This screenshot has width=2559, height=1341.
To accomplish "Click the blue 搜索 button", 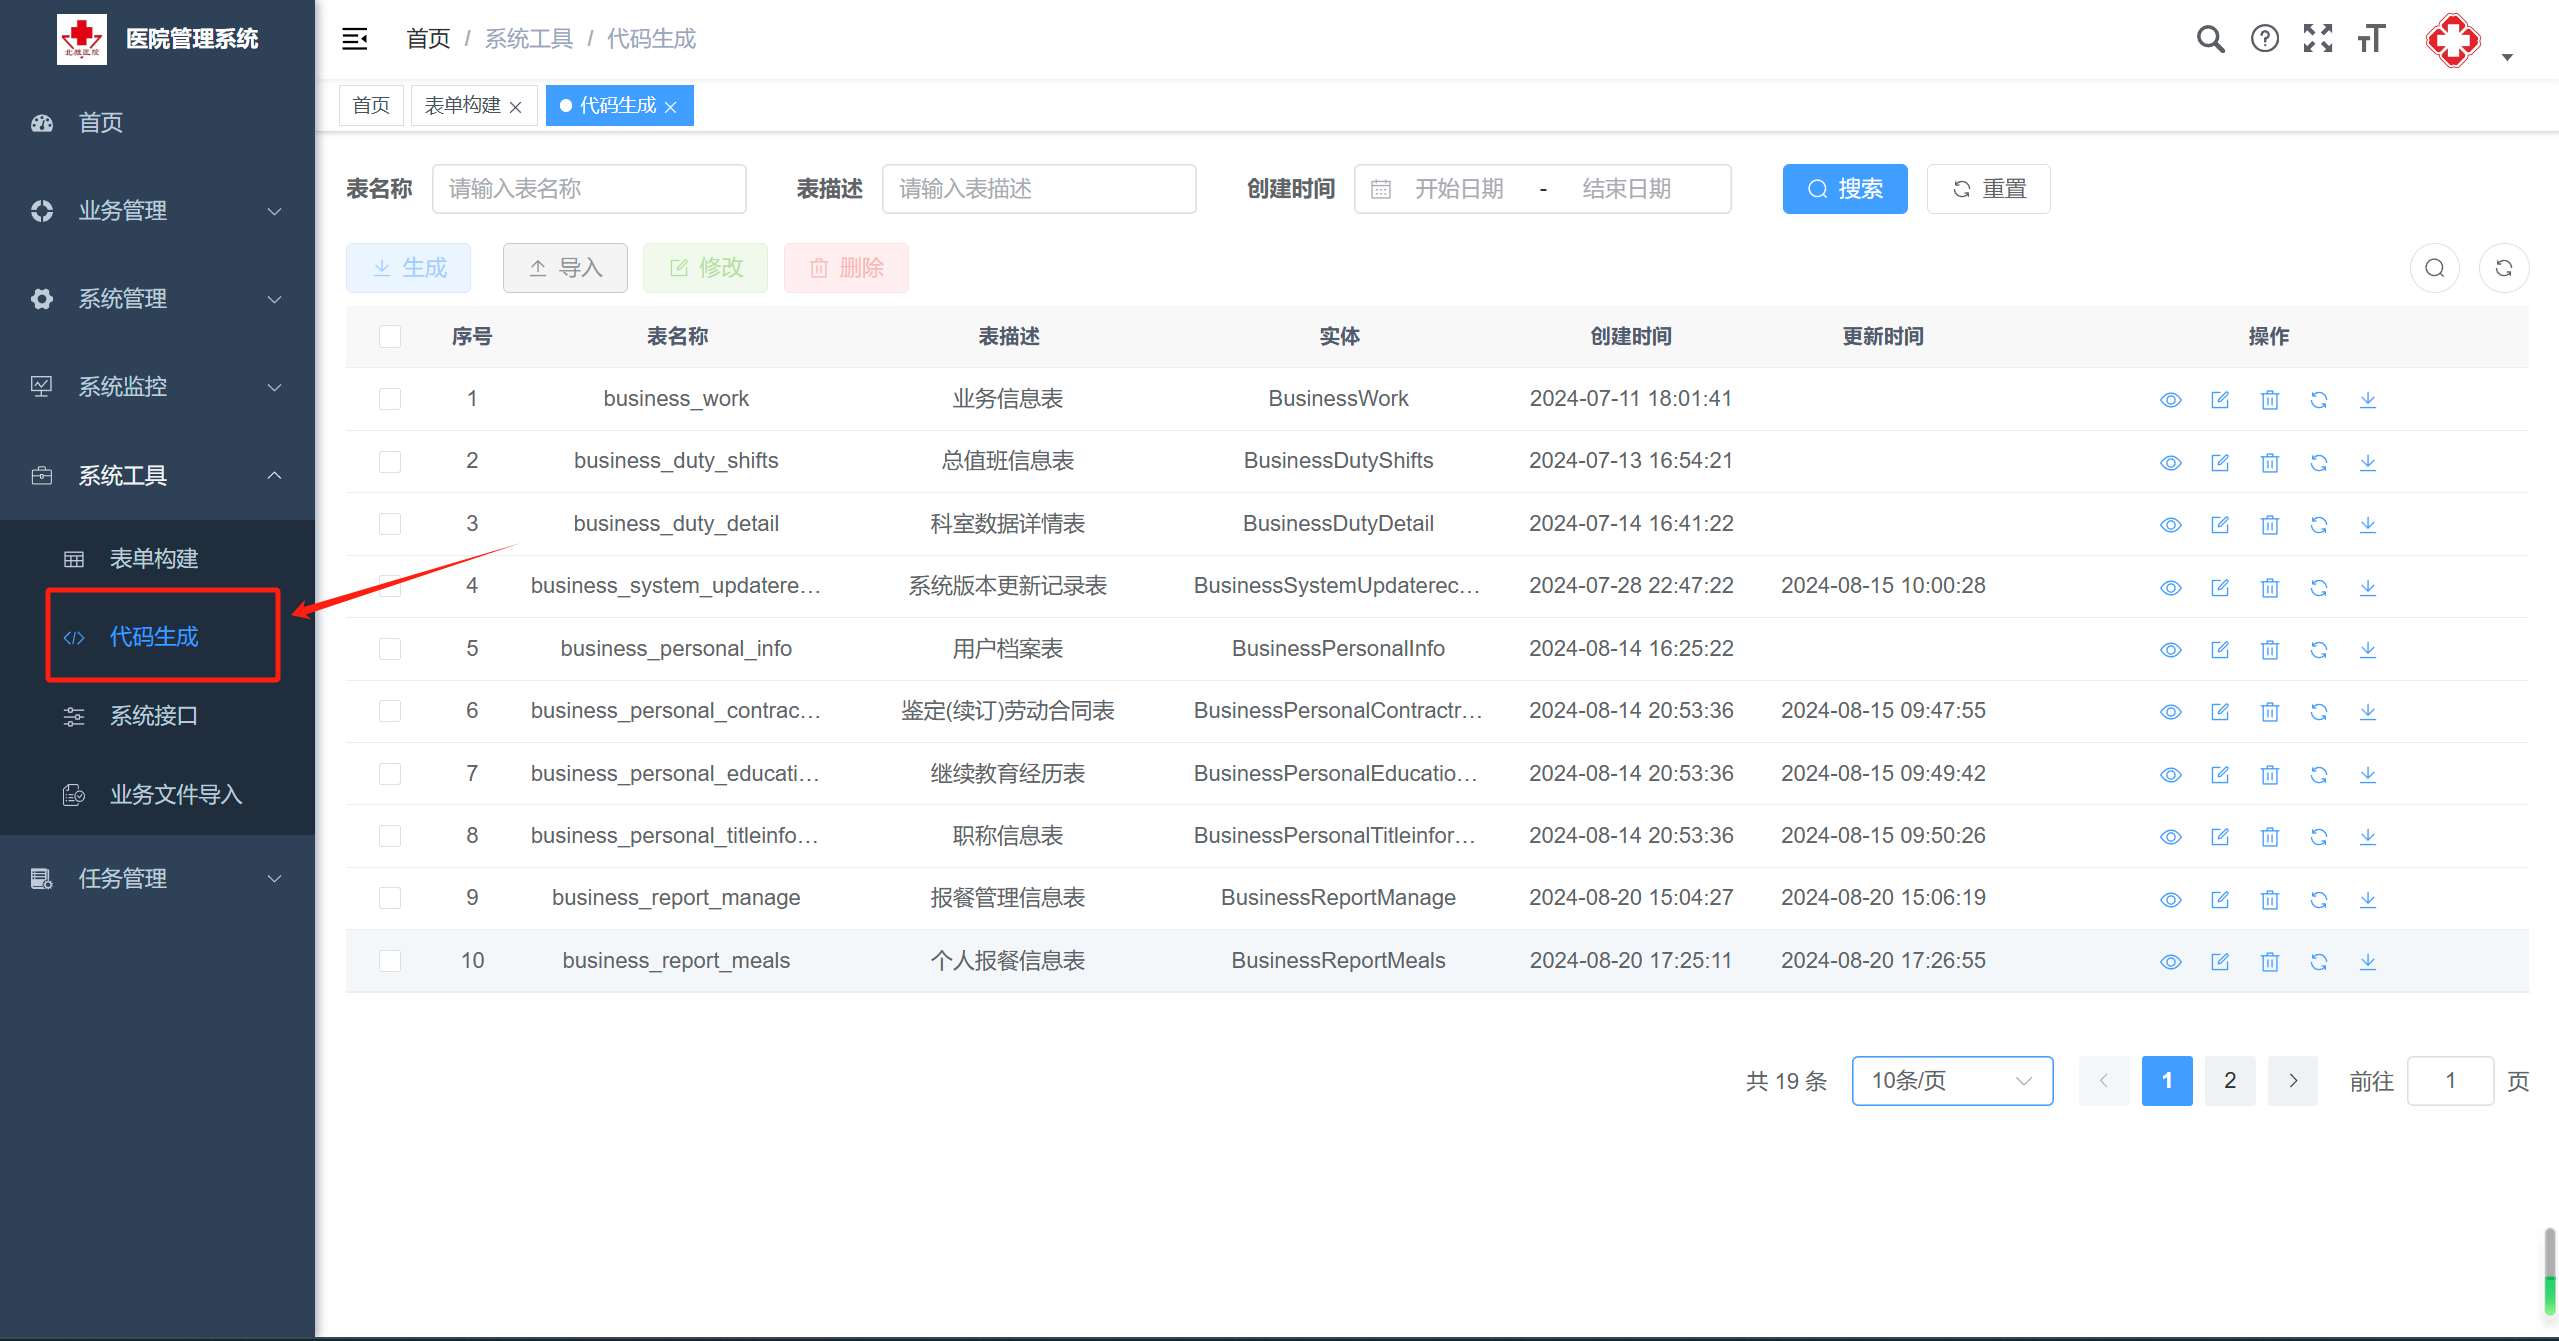I will [x=1844, y=189].
